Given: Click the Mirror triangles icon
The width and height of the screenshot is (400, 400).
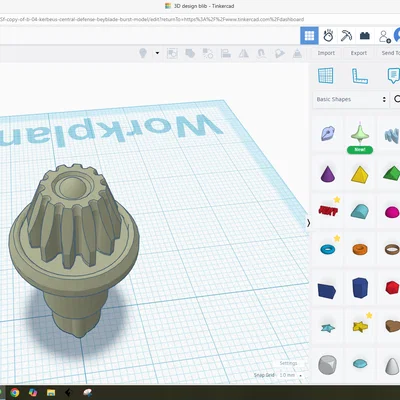Looking at the screenshot, I should 244,53.
